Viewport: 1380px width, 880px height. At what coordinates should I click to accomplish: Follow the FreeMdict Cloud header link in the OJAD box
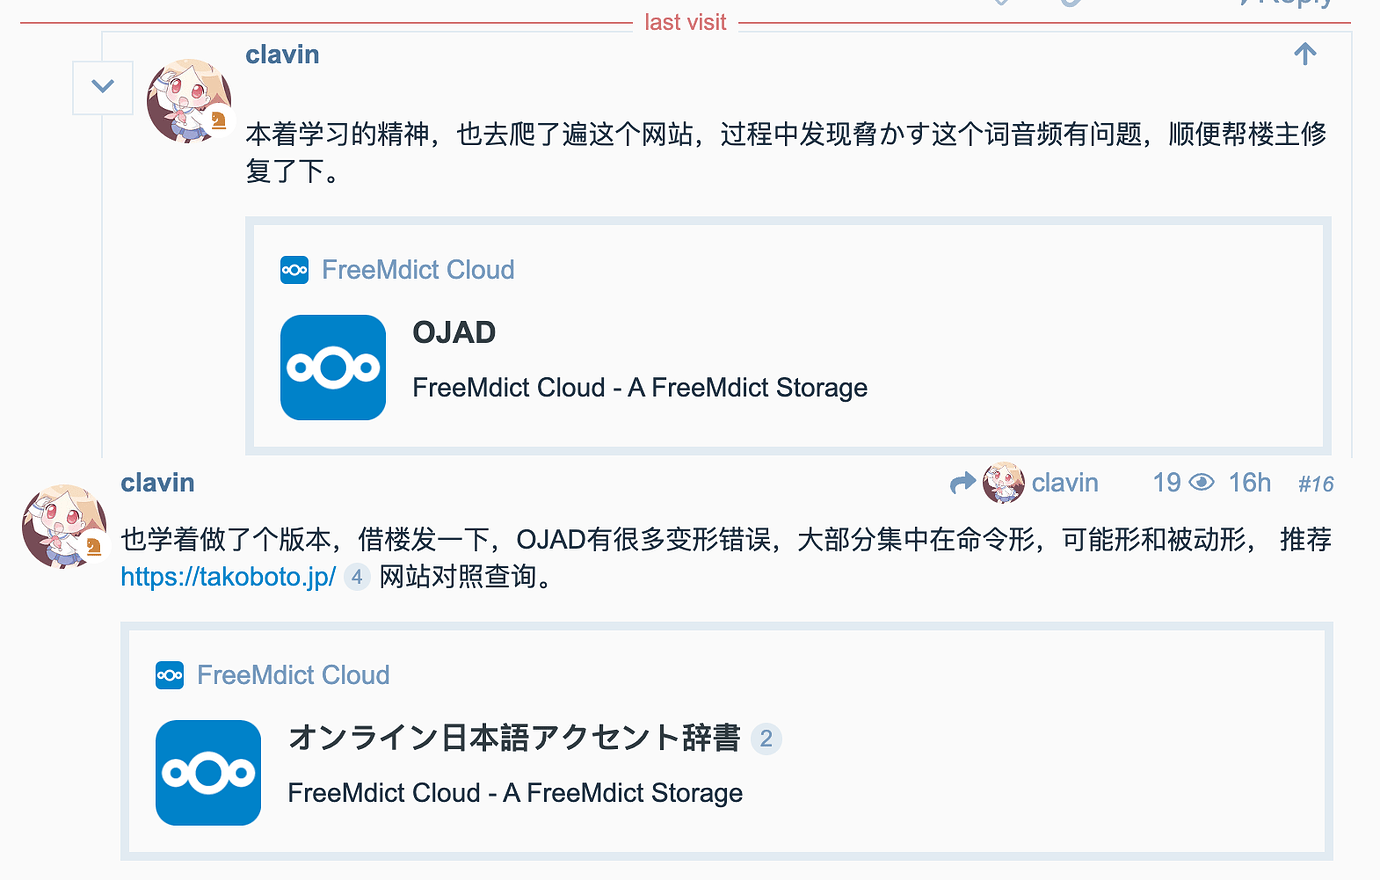point(418,269)
